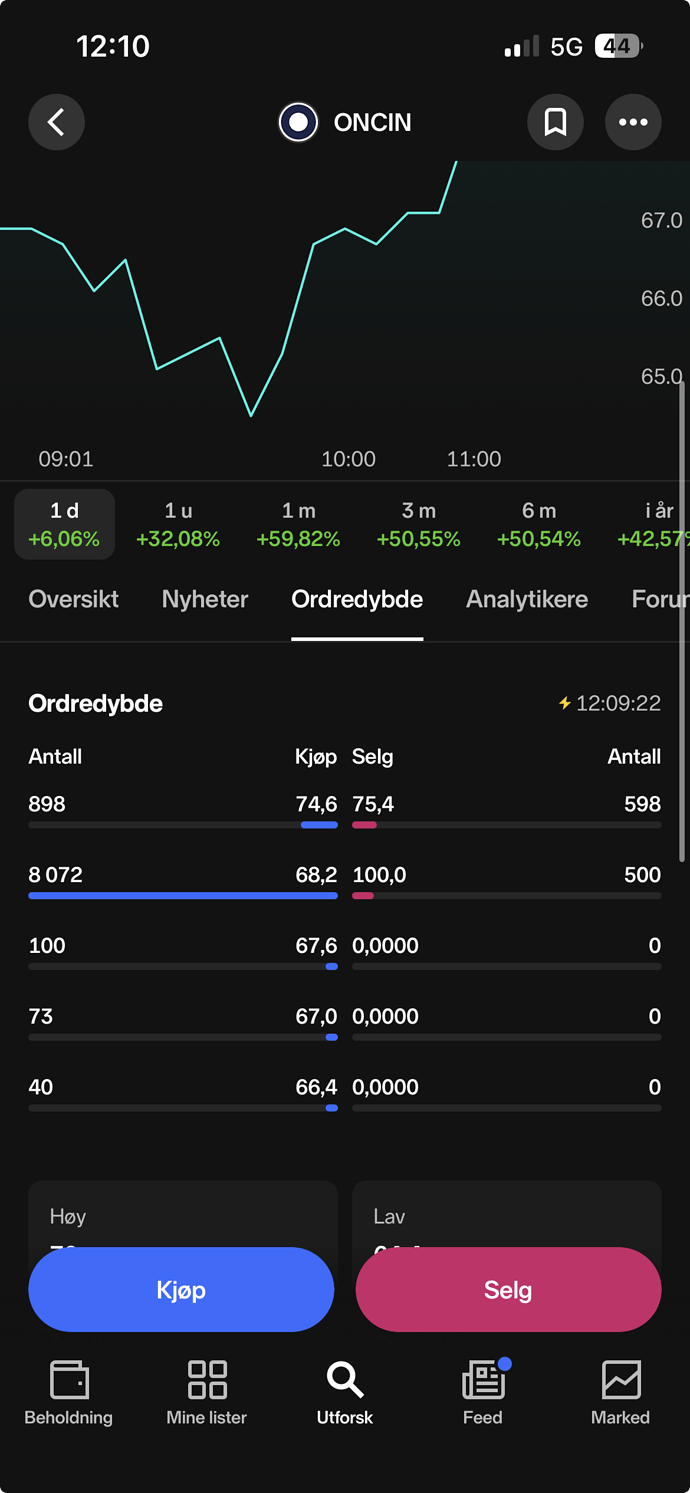Open Beholdning wallet icon

click(x=69, y=1380)
